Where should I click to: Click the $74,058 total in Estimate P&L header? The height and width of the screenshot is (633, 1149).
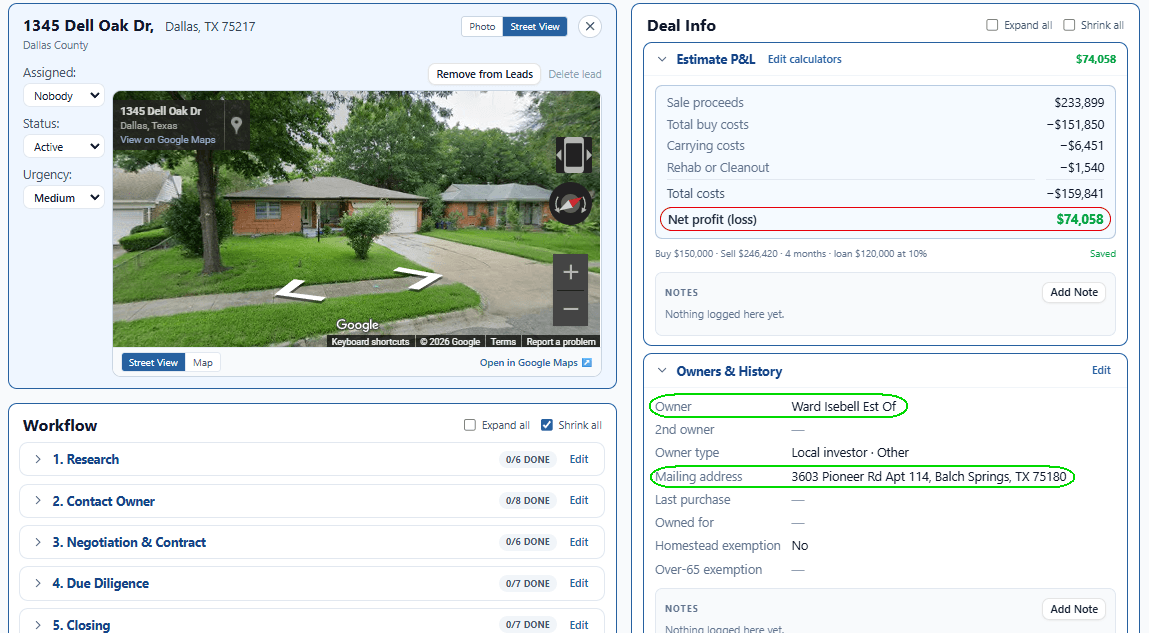point(1096,59)
